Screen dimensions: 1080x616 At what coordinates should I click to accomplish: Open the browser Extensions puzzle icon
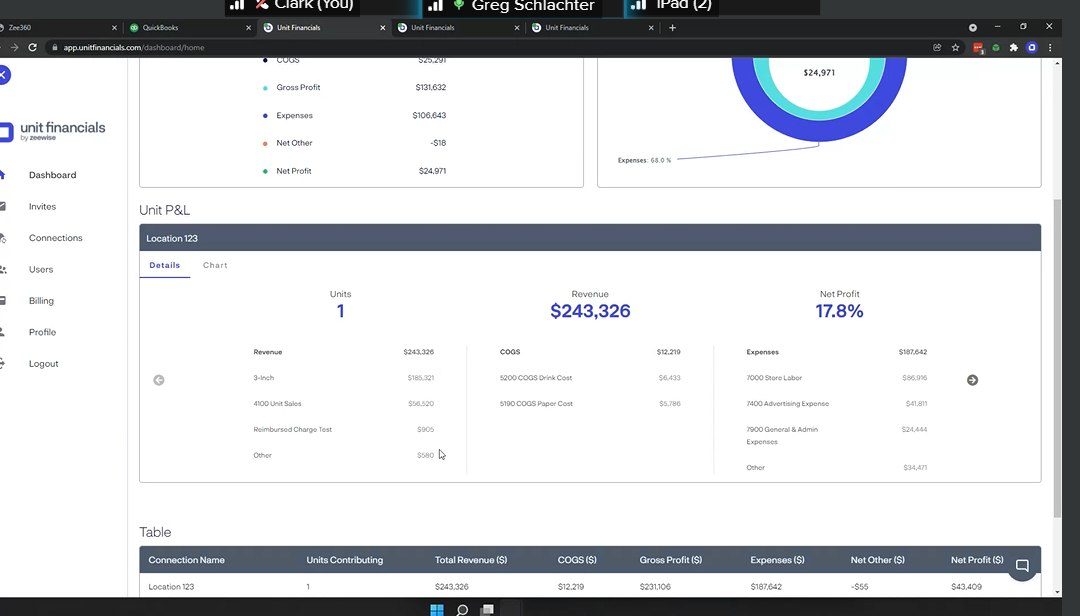pos(1014,47)
